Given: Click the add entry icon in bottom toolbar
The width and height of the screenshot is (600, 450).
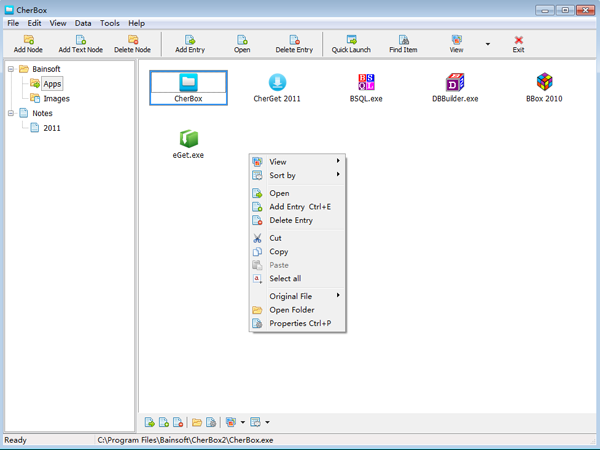Looking at the screenshot, I should [164, 422].
